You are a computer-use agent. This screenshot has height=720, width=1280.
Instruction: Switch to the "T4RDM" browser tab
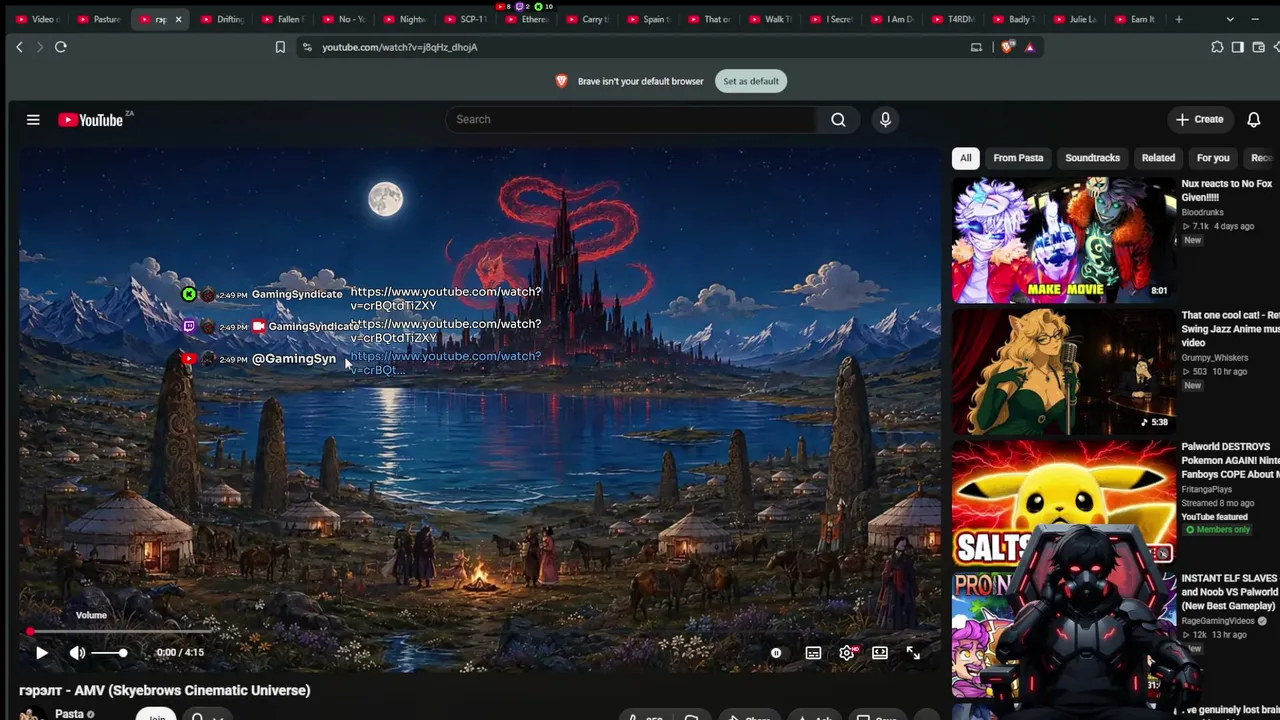point(954,19)
